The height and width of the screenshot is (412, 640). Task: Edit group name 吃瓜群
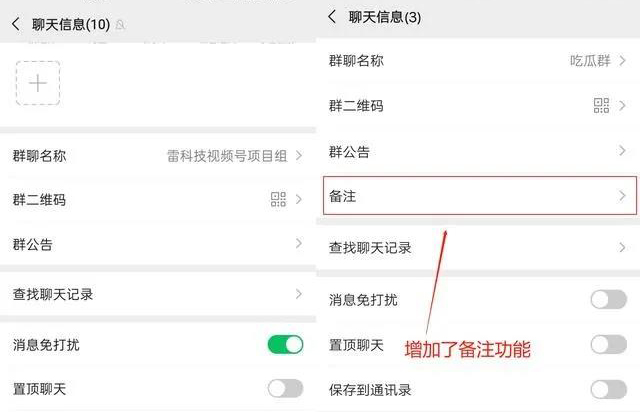[589, 61]
